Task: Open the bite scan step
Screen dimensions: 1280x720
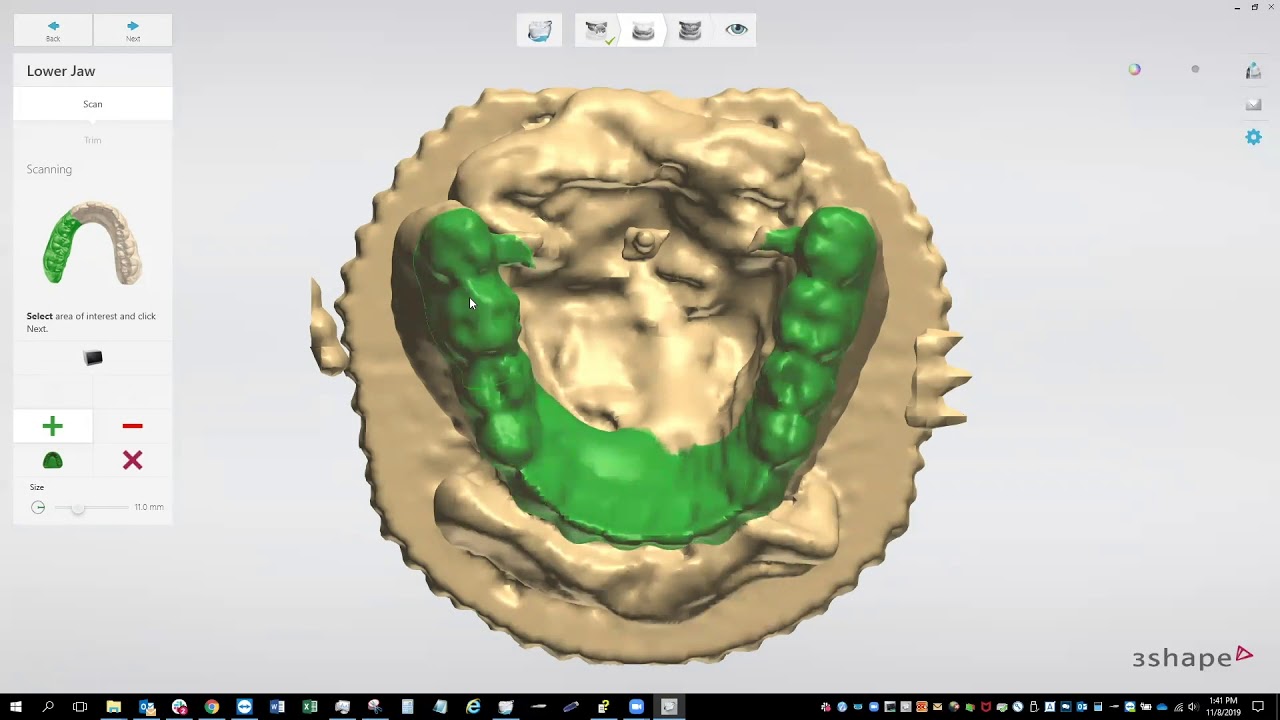Action: 690,30
